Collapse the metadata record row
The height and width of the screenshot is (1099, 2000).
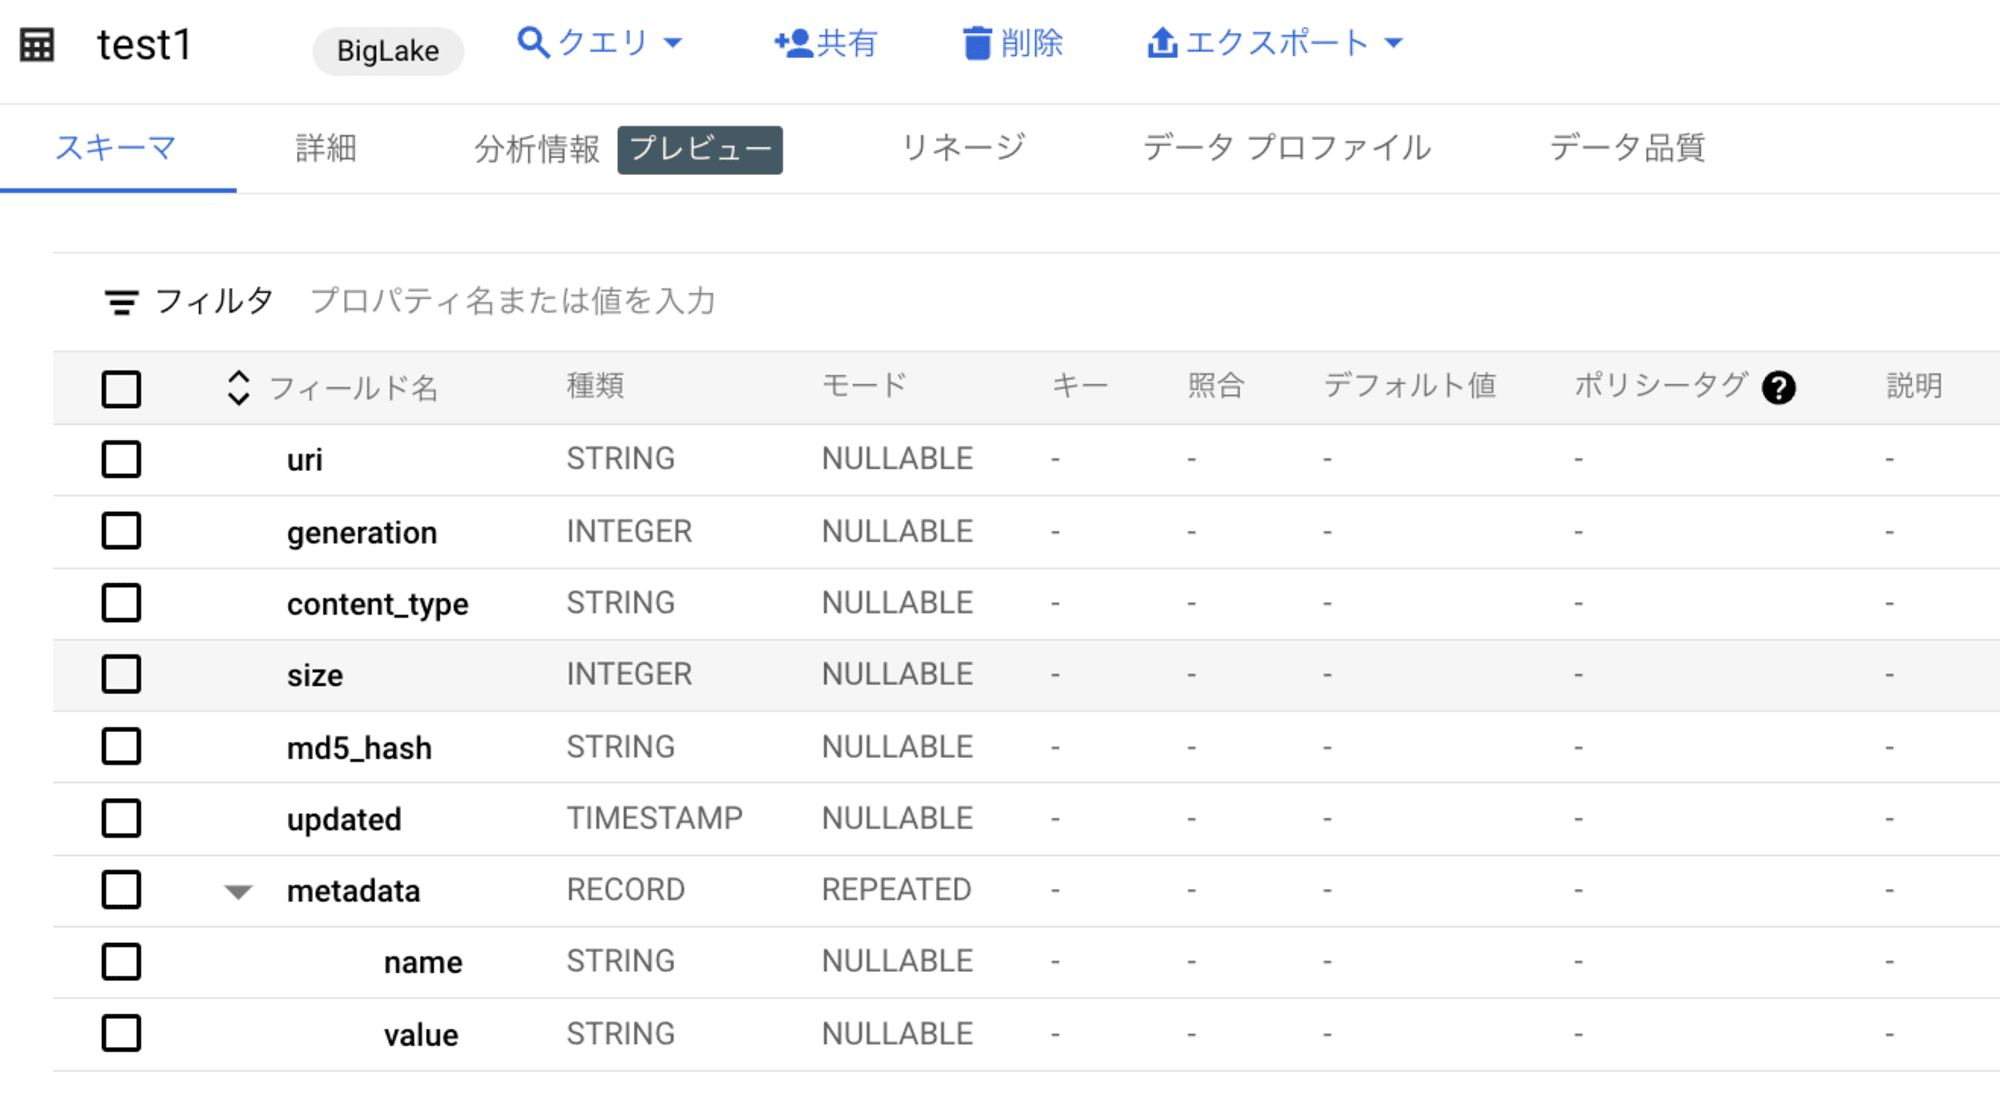[x=238, y=891]
